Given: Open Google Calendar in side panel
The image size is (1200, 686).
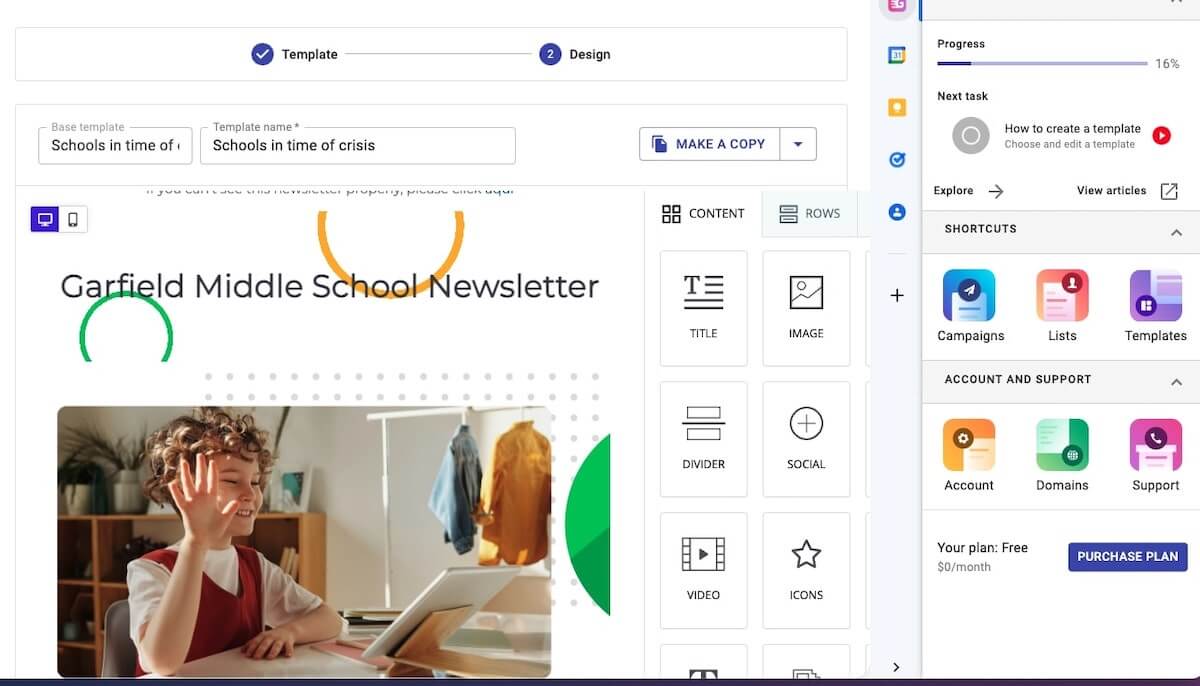Looking at the screenshot, I should (x=897, y=55).
